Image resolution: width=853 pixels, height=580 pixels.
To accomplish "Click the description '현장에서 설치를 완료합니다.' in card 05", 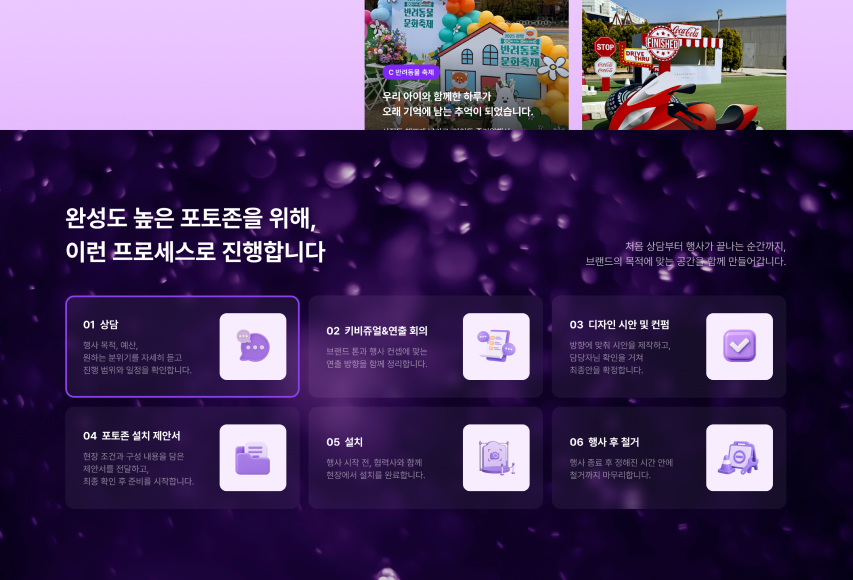I will point(376,475).
